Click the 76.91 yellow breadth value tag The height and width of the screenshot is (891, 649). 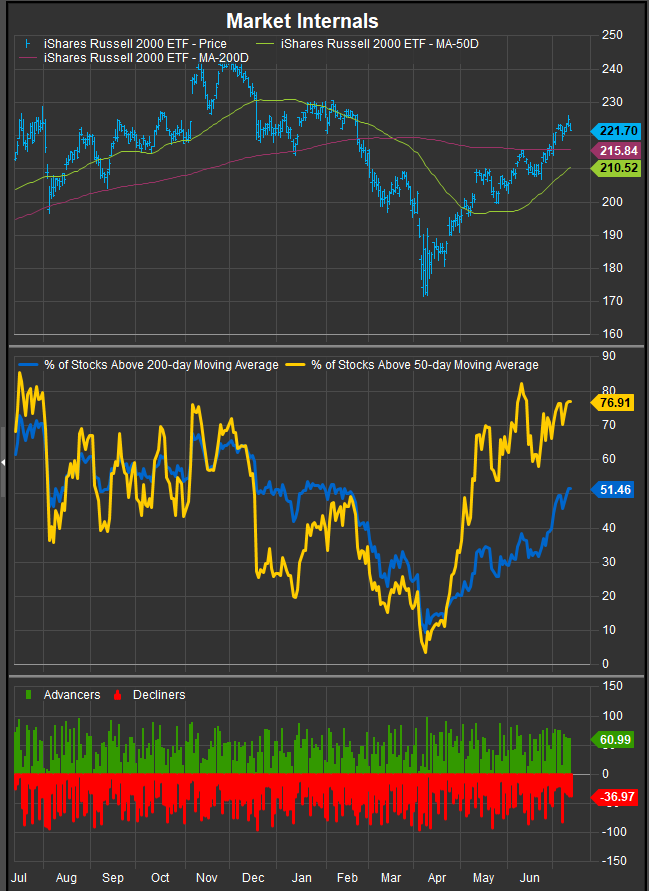pos(617,402)
